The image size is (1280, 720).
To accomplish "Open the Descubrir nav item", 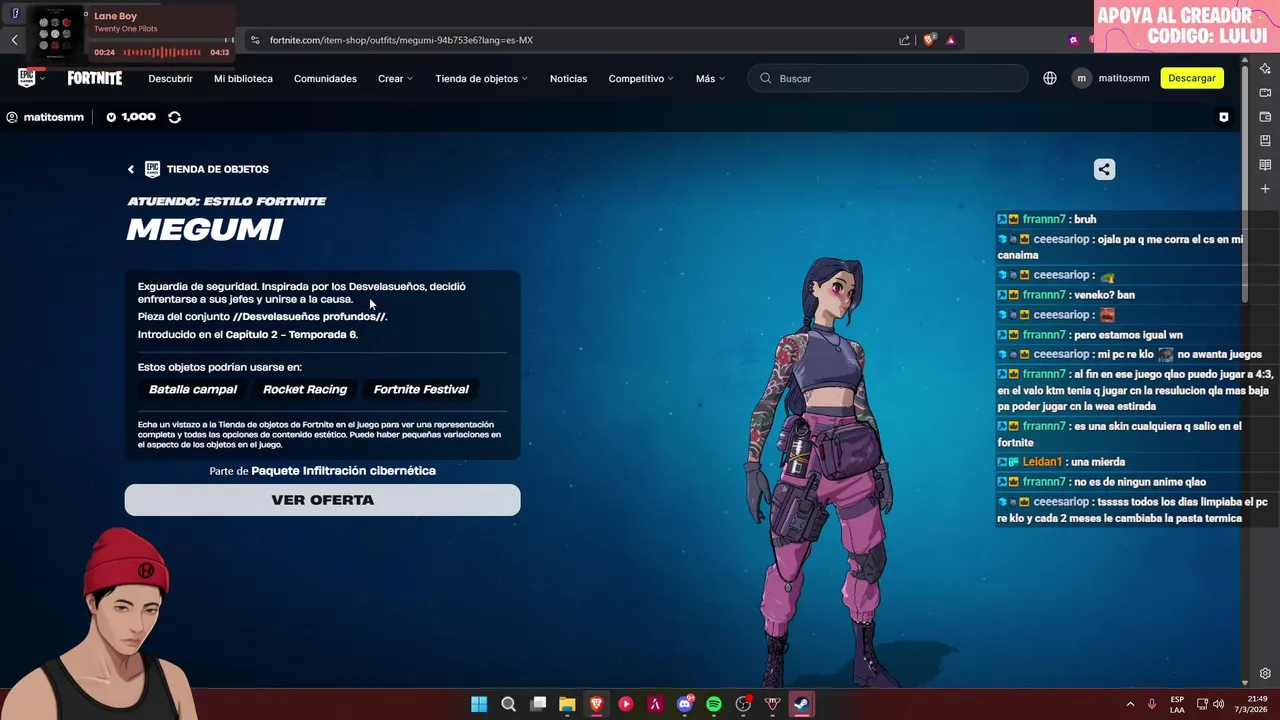I will coord(170,78).
